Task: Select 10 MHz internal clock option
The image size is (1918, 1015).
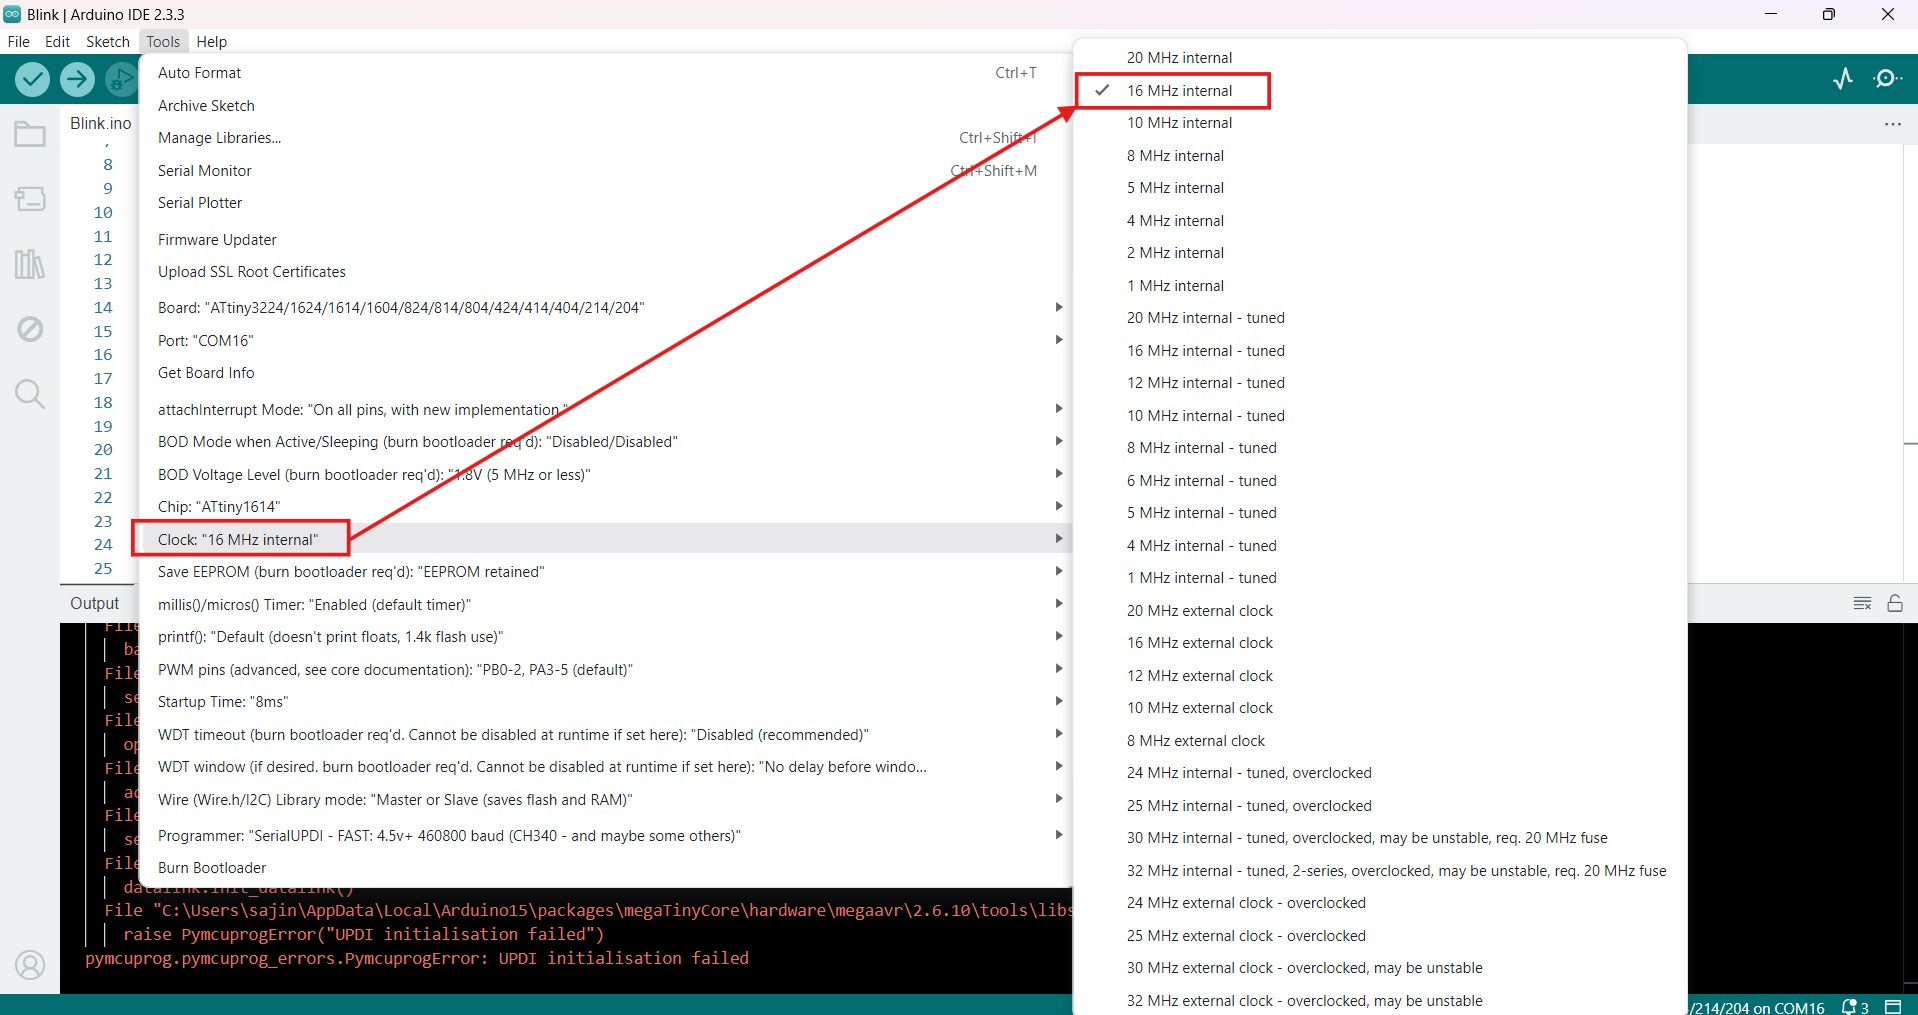Action: [1380, 123]
